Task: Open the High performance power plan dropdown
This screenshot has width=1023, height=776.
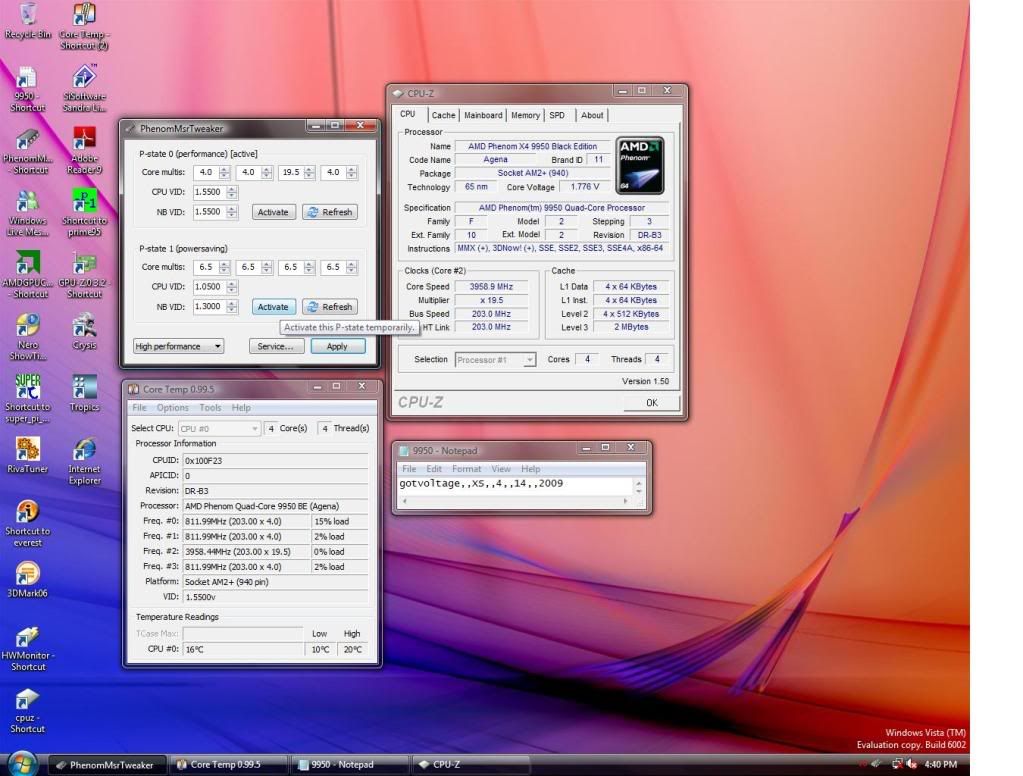Action: pos(178,346)
